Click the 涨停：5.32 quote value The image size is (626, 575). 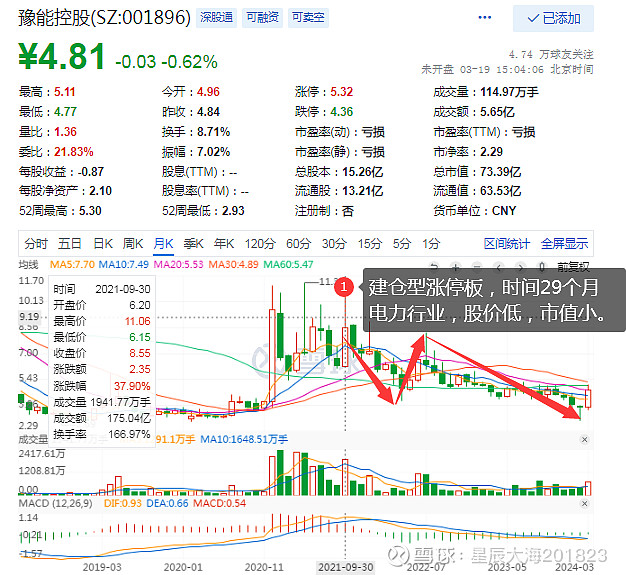(x=324, y=92)
